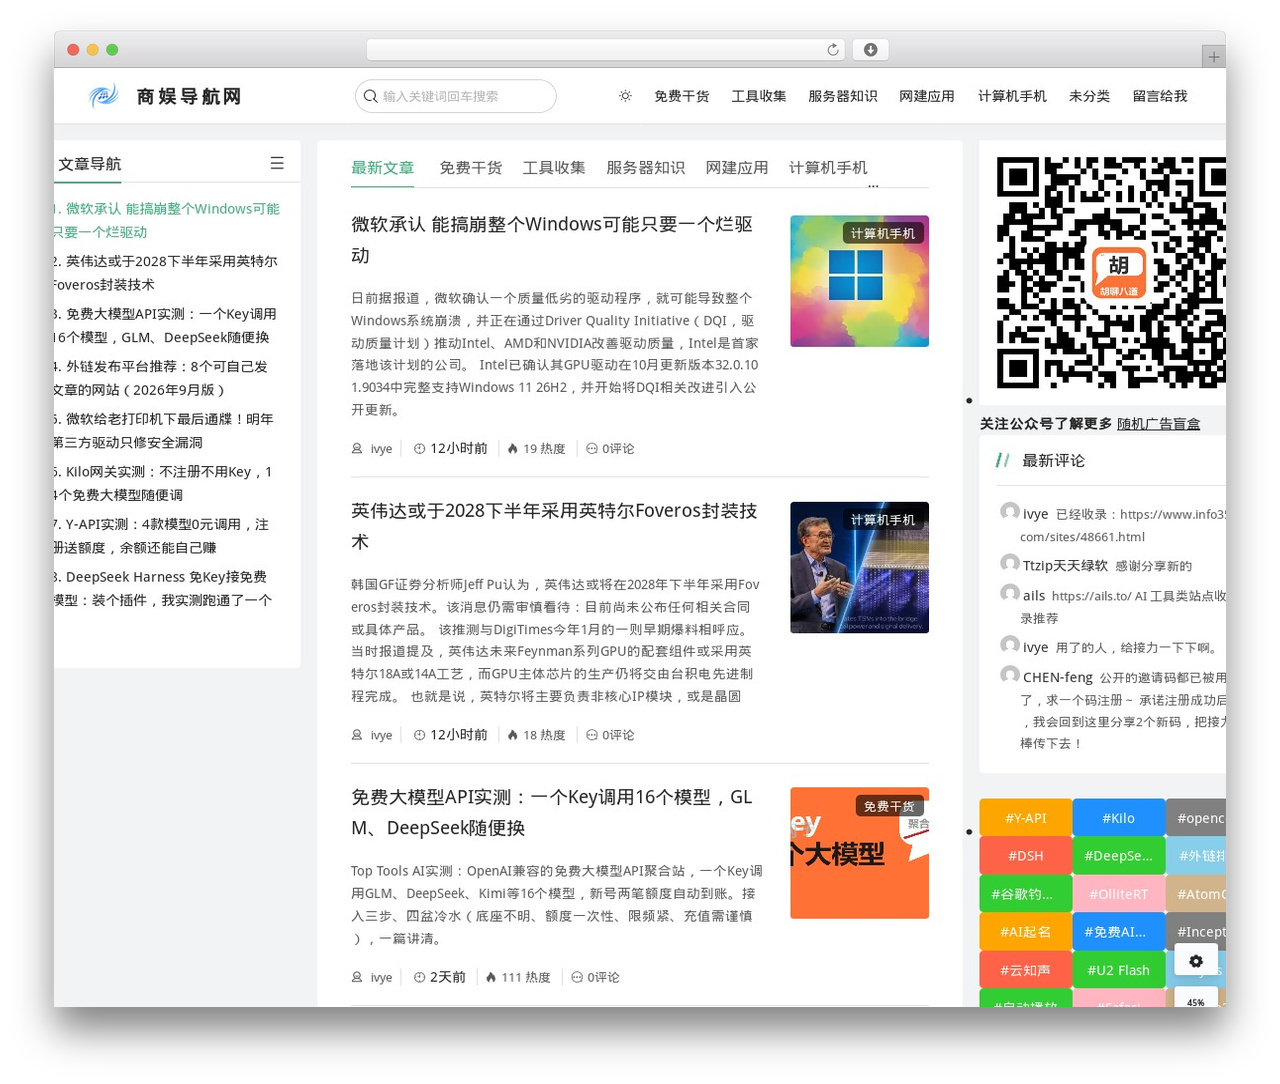Click 18 热度 flame icon
Image resolution: width=1280 pixels, height=1084 pixels.
[x=513, y=735]
